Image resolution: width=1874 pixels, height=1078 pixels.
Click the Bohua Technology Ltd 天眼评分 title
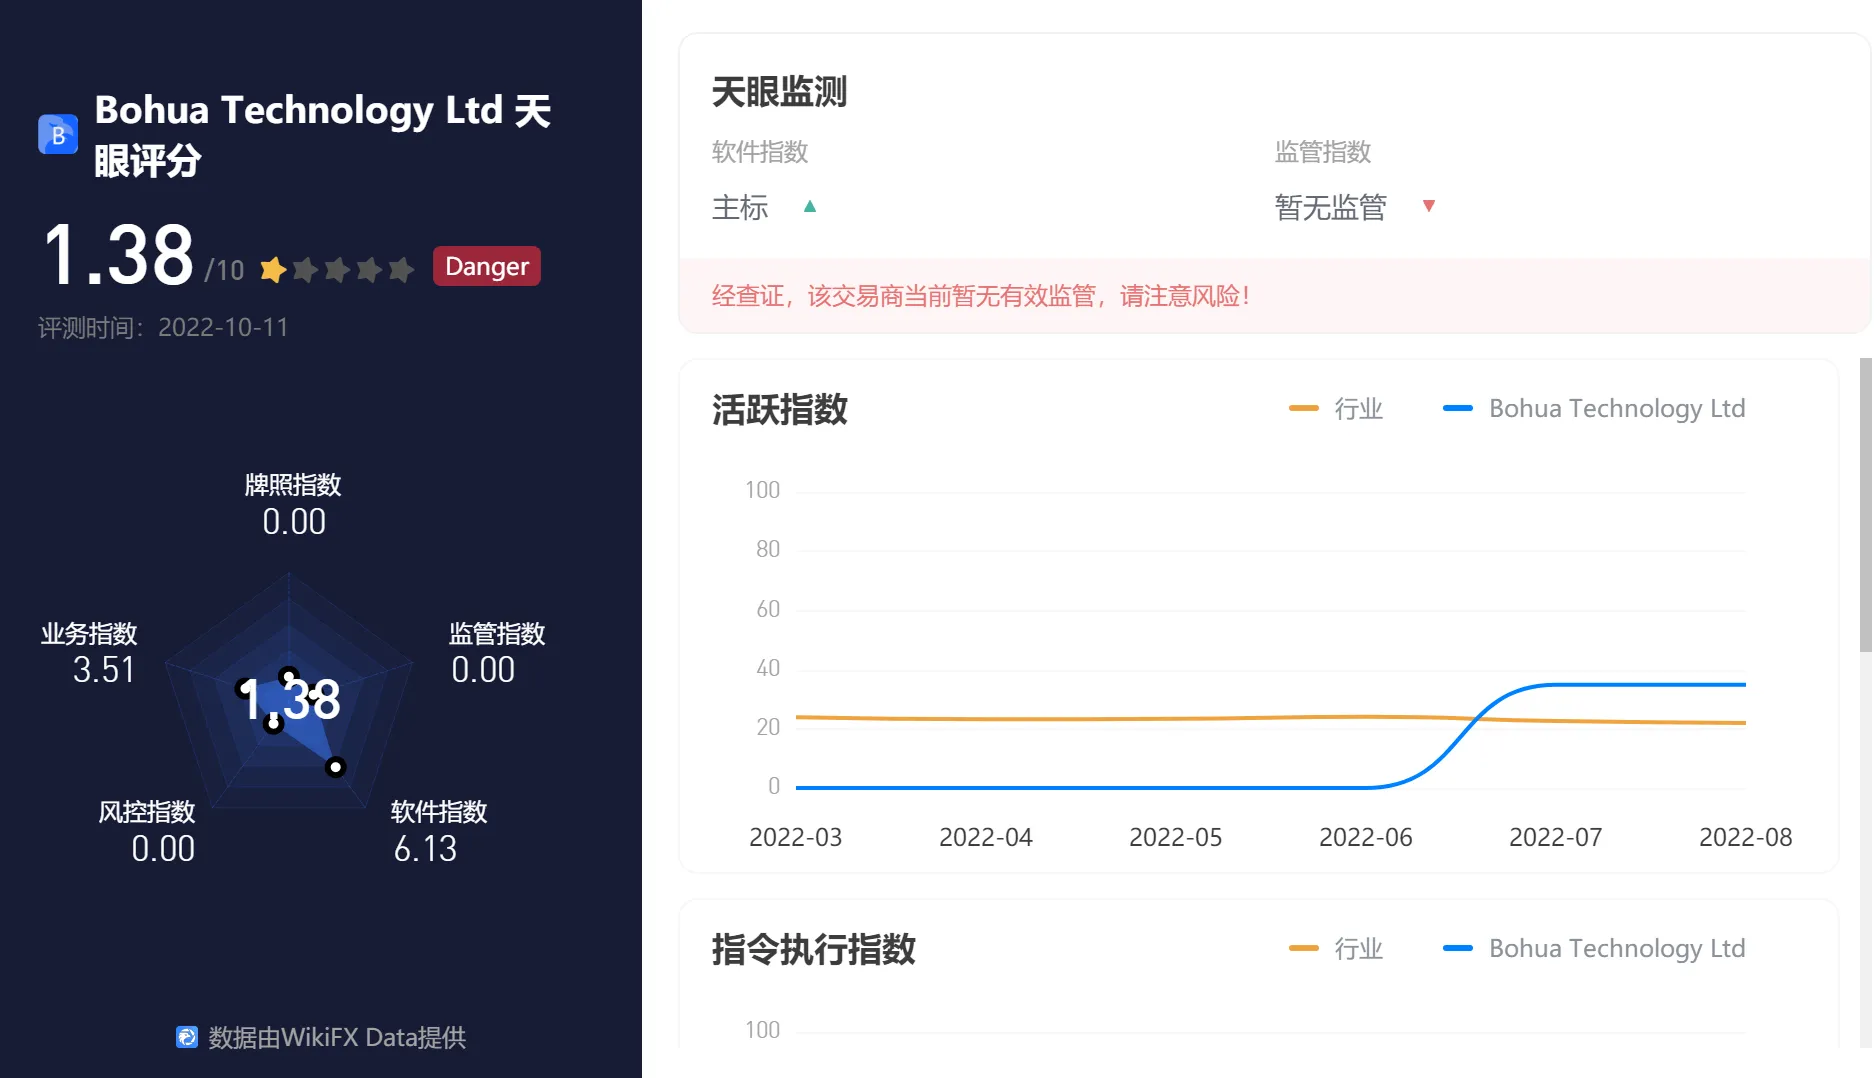[x=323, y=135]
